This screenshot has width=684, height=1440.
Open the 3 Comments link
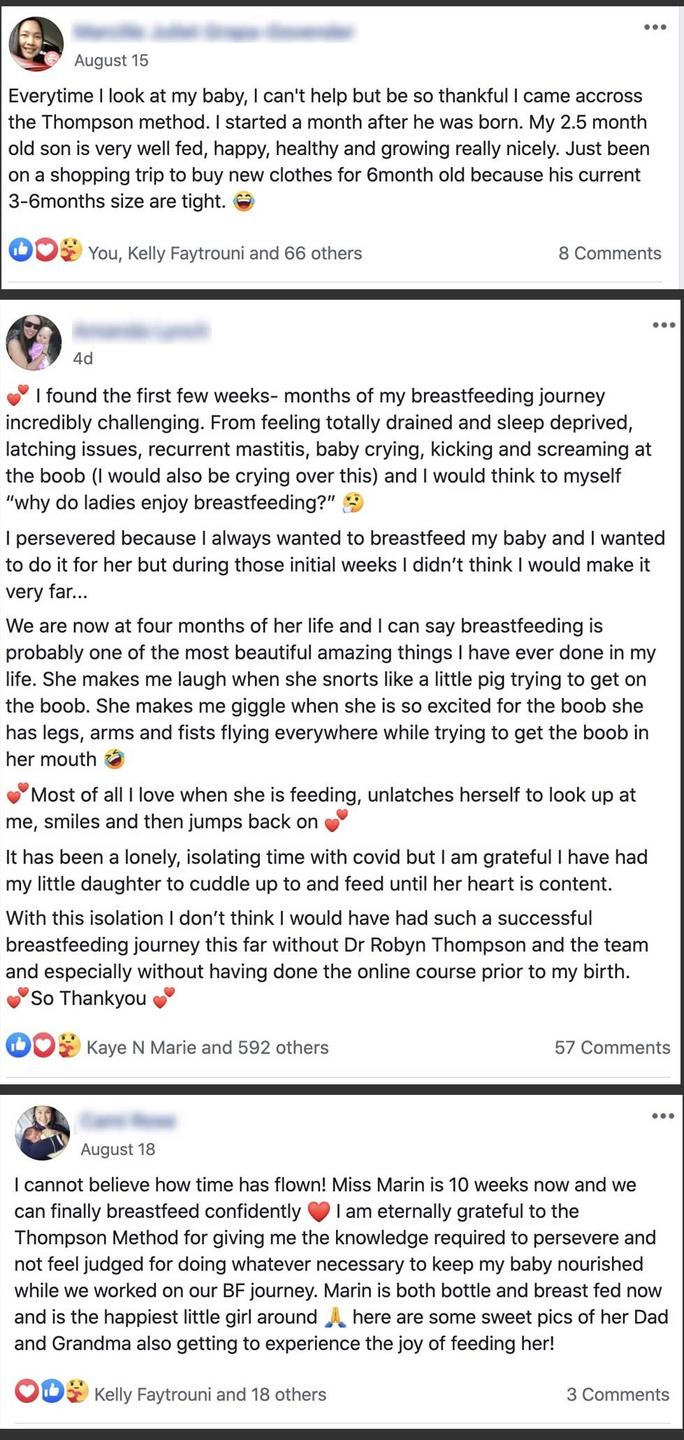[x=618, y=1394]
